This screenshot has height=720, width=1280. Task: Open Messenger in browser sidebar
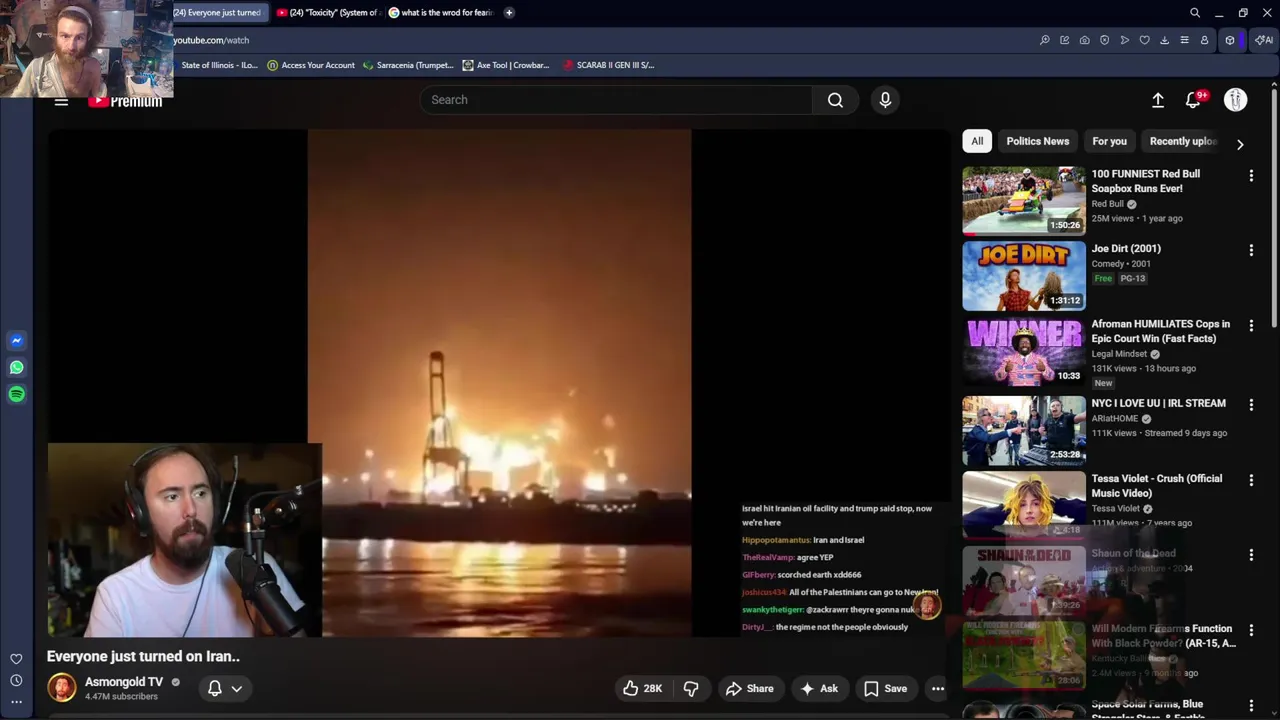pos(16,341)
